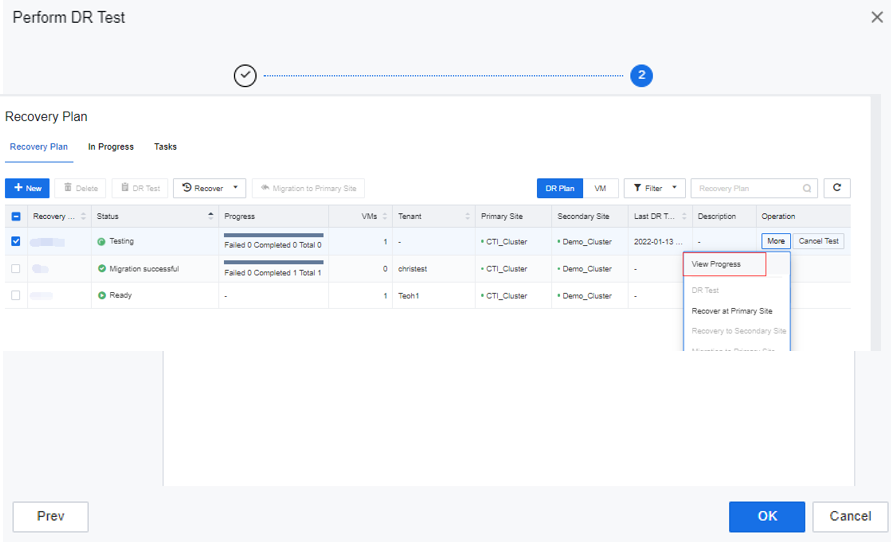Click the New button
This screenshot has height=547, width=895.
pos(27,188)
